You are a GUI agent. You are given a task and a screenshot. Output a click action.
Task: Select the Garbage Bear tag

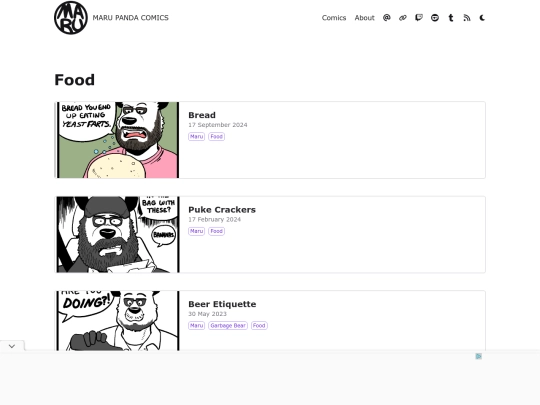coord(228,325)
